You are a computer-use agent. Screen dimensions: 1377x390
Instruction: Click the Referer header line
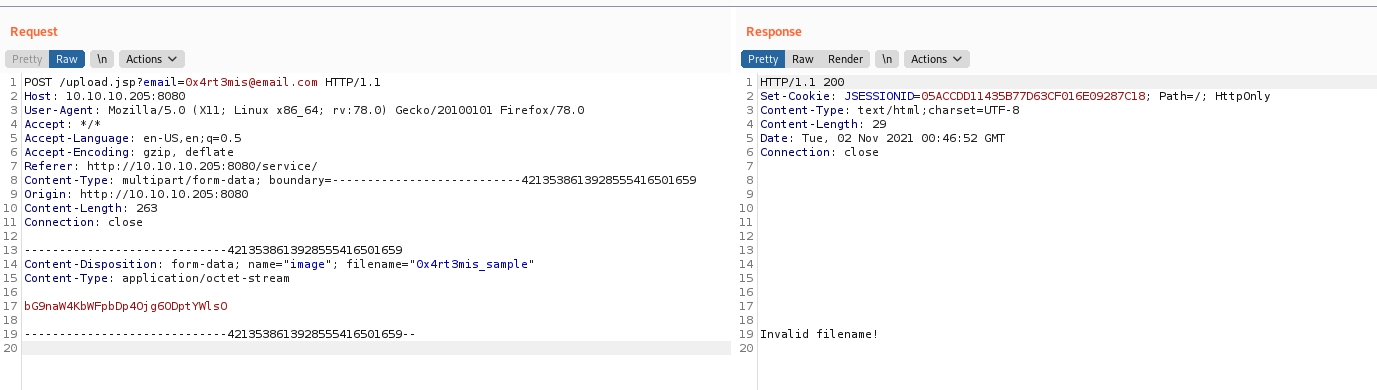(171, 166)
